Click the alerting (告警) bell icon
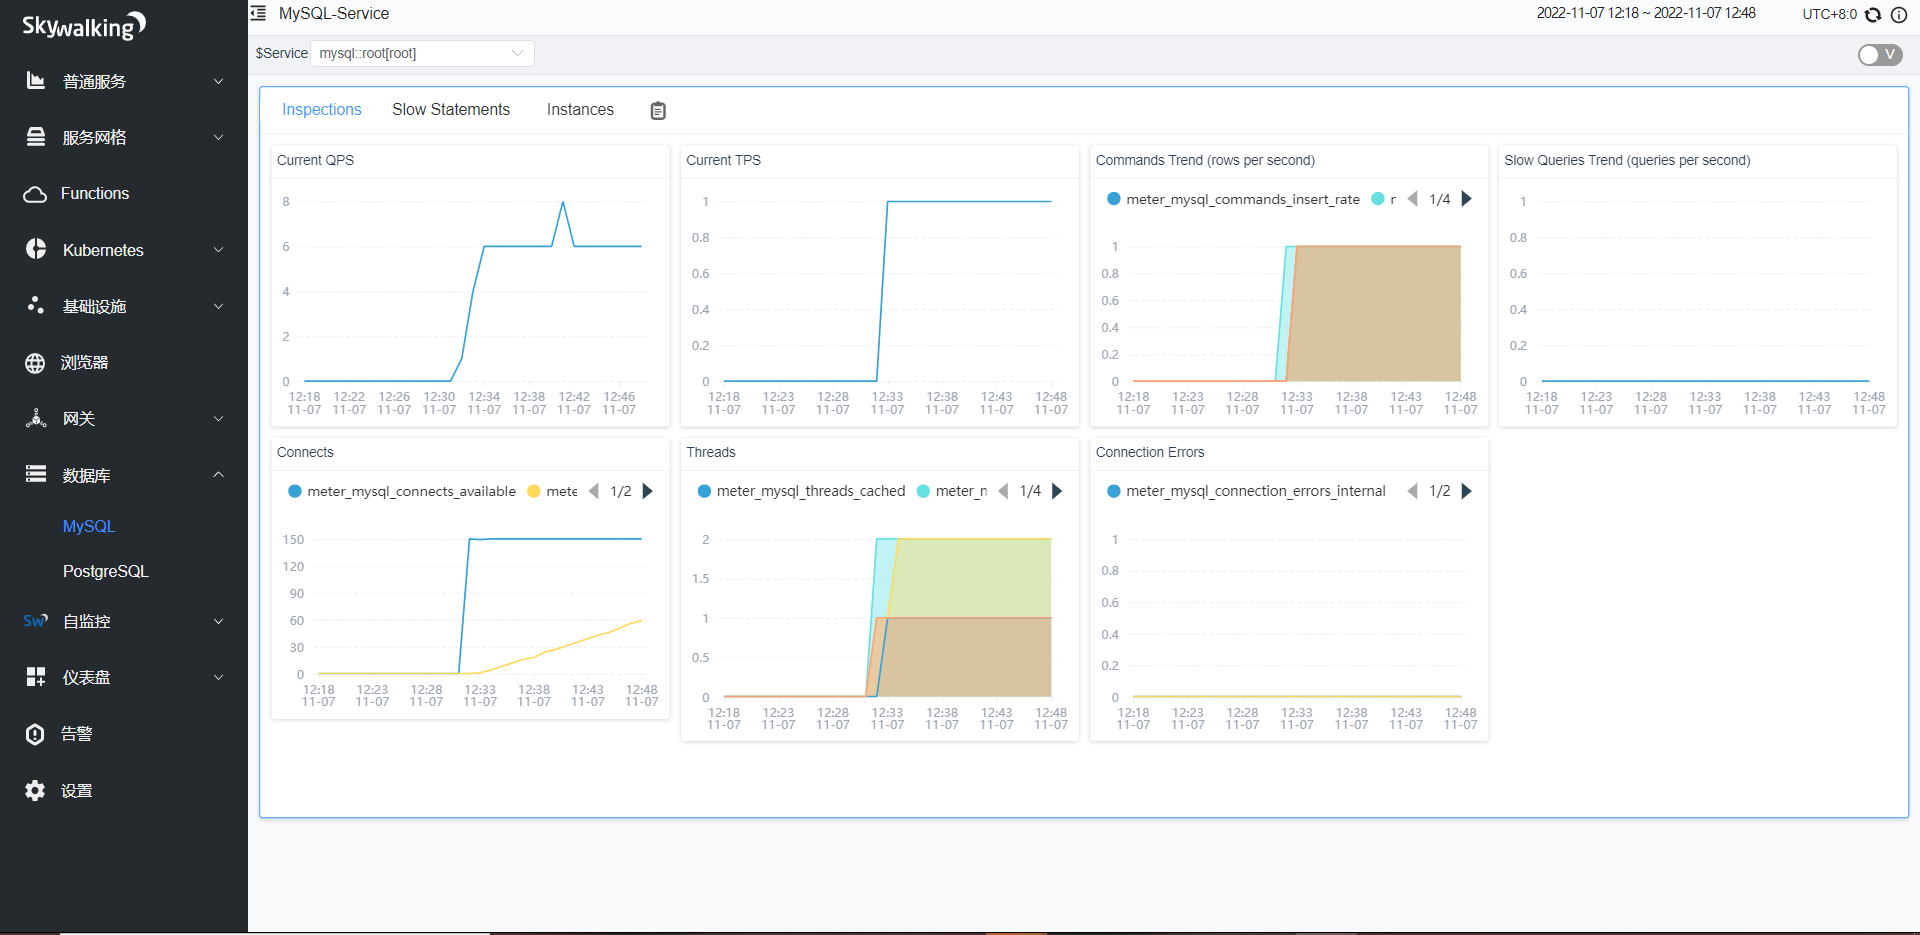Image resolution: width=1920 pixels, height=935 pixels. (x=35, y=733)
